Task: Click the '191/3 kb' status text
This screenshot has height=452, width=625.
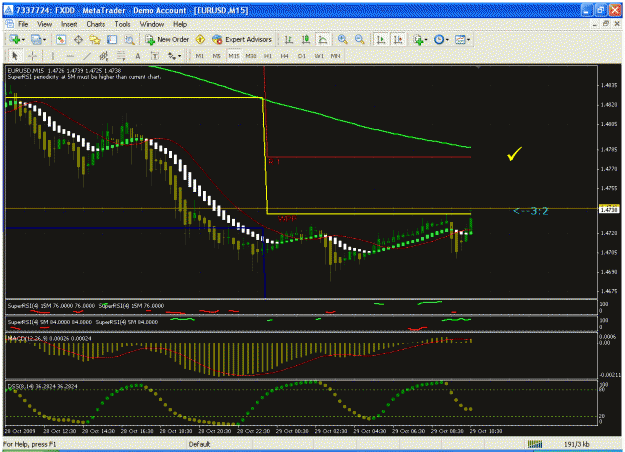Action: click(x=576, y=444)
